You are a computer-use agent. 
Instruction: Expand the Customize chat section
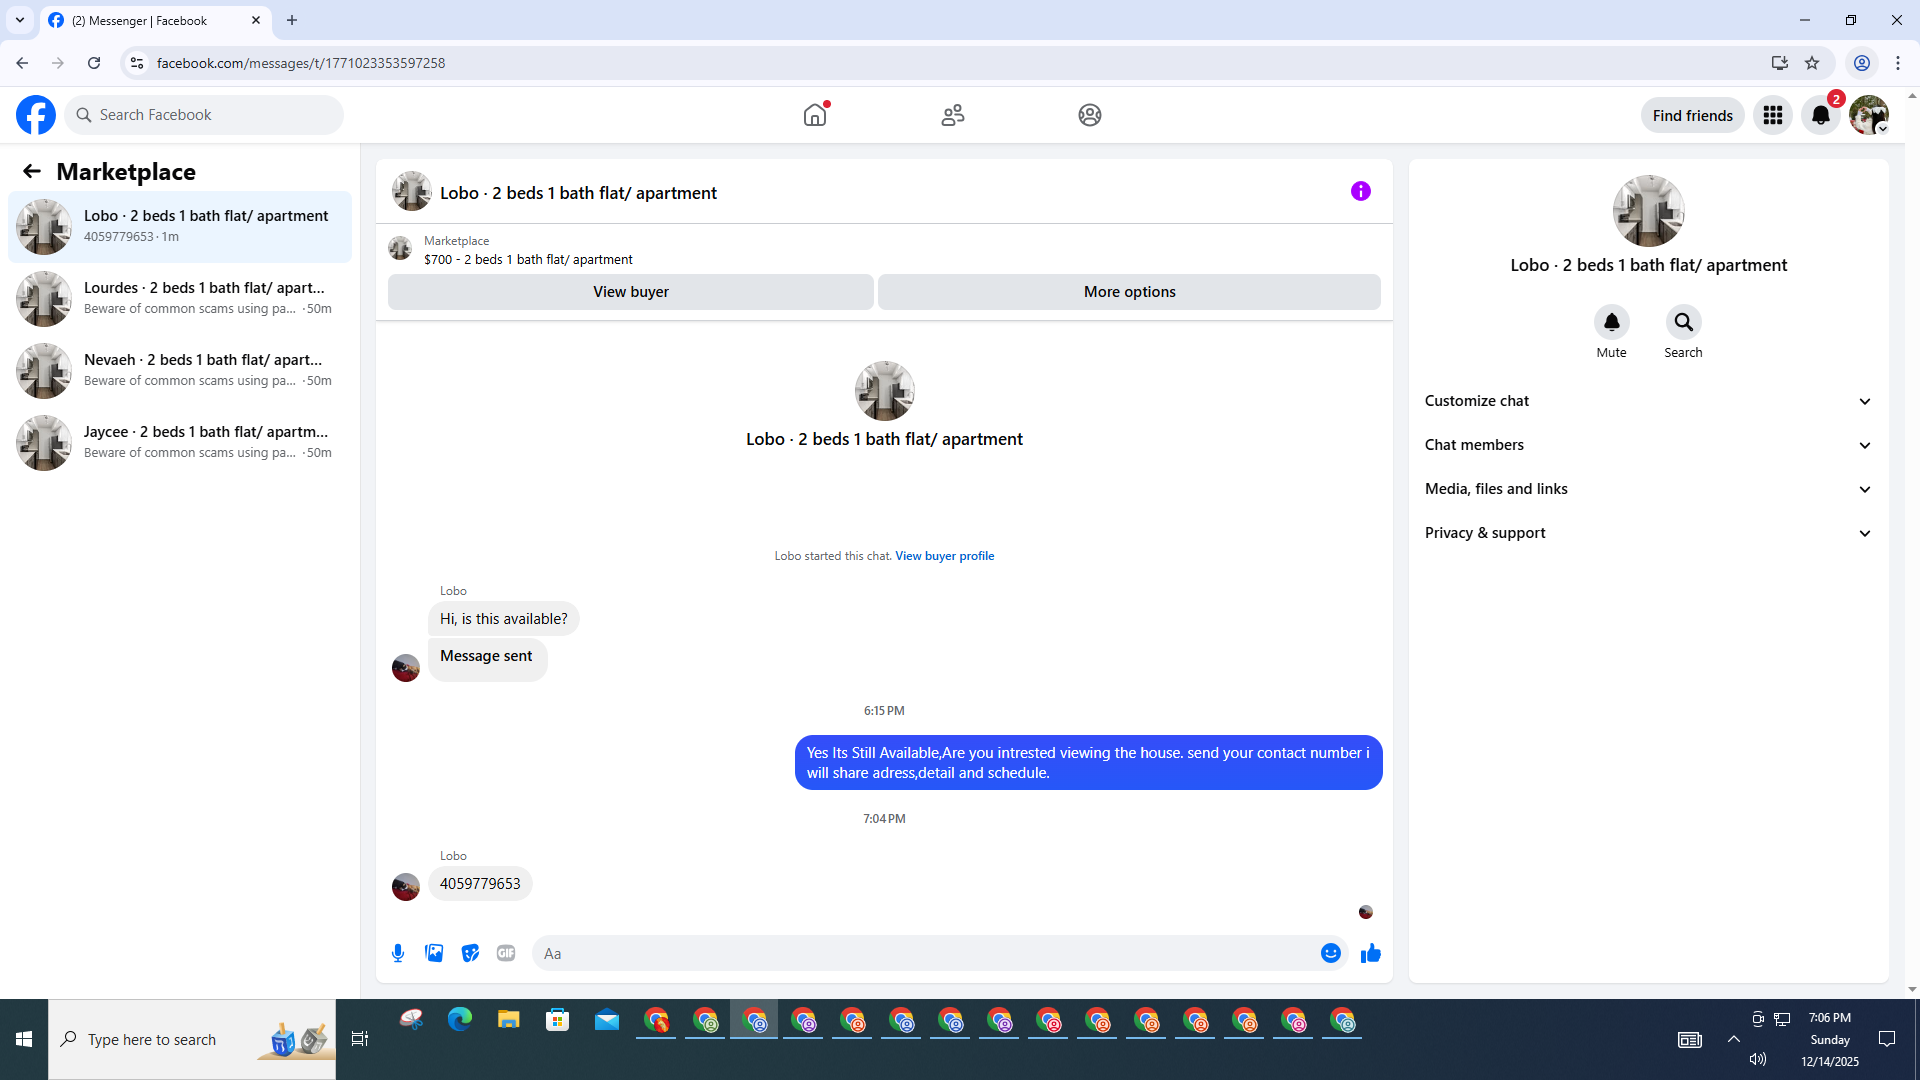tap(1648, 401)
